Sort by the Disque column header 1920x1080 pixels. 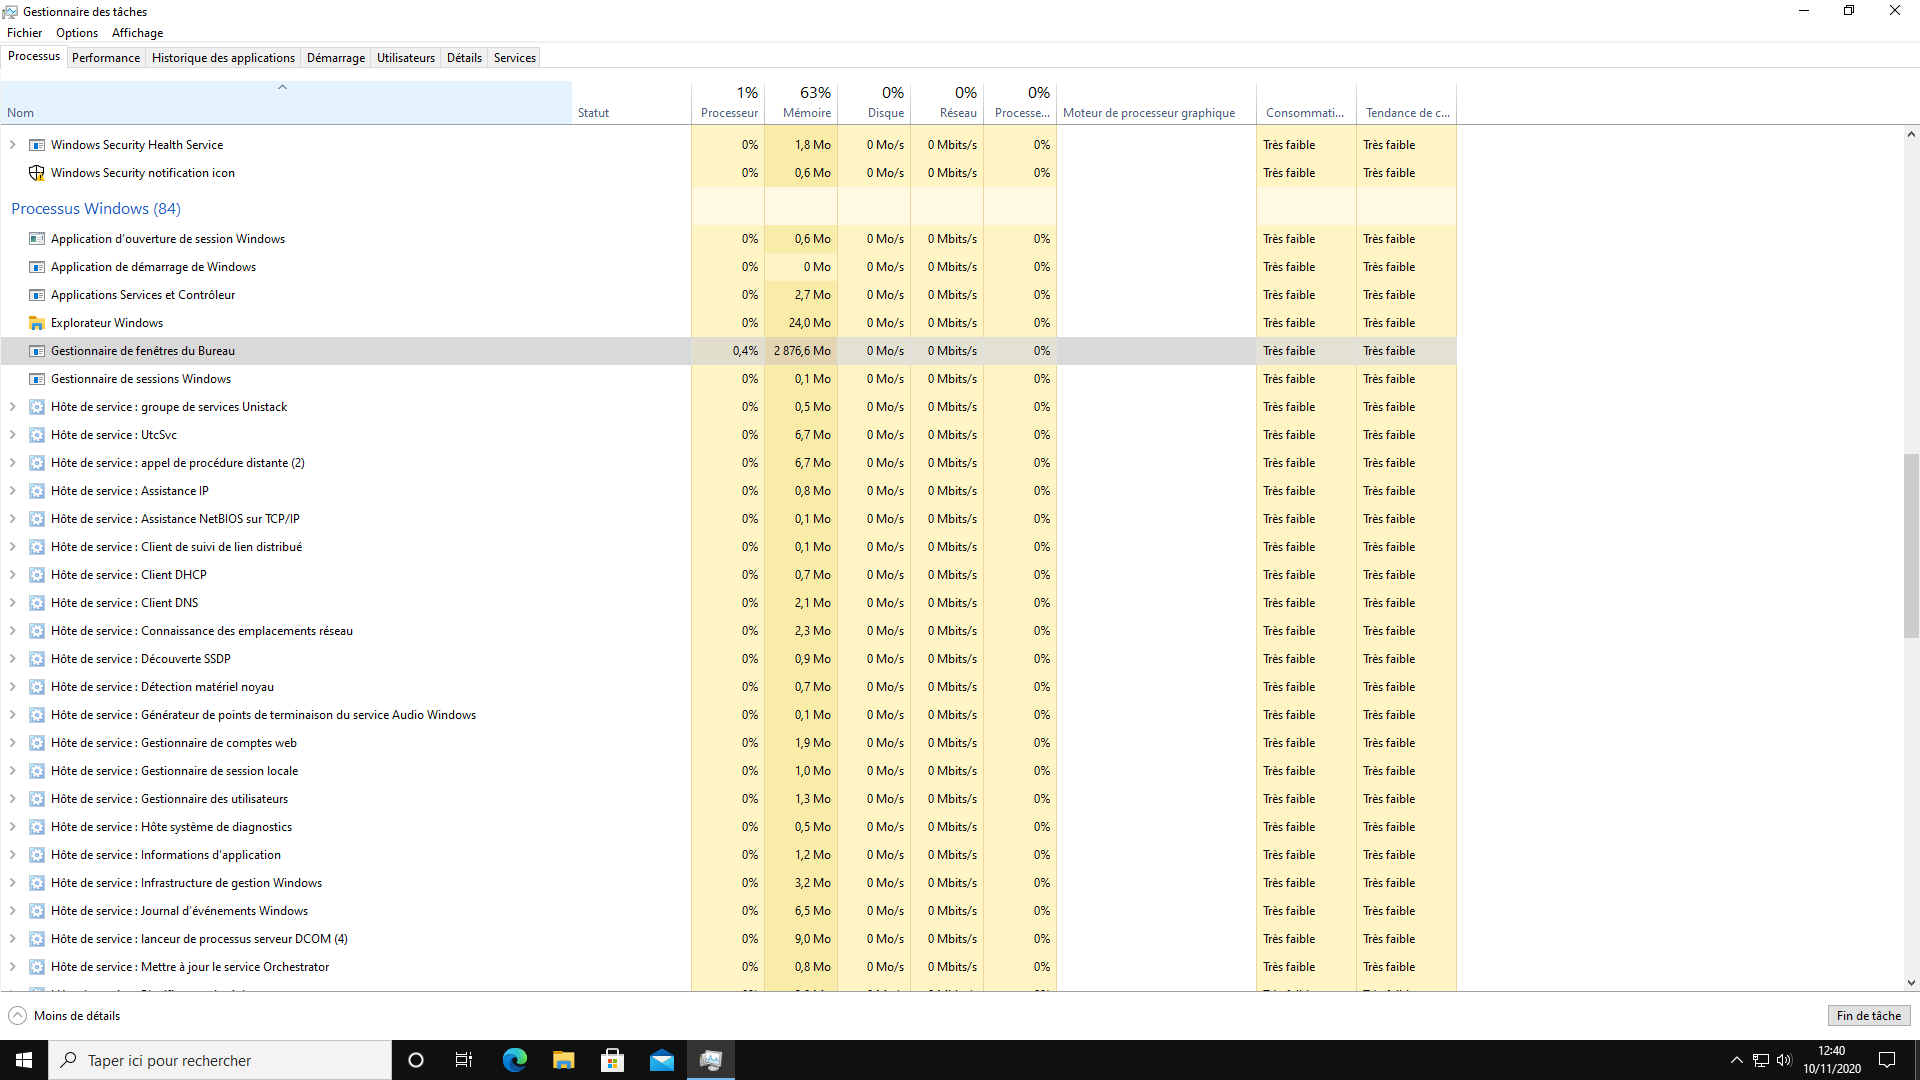[x=874, y=102]
